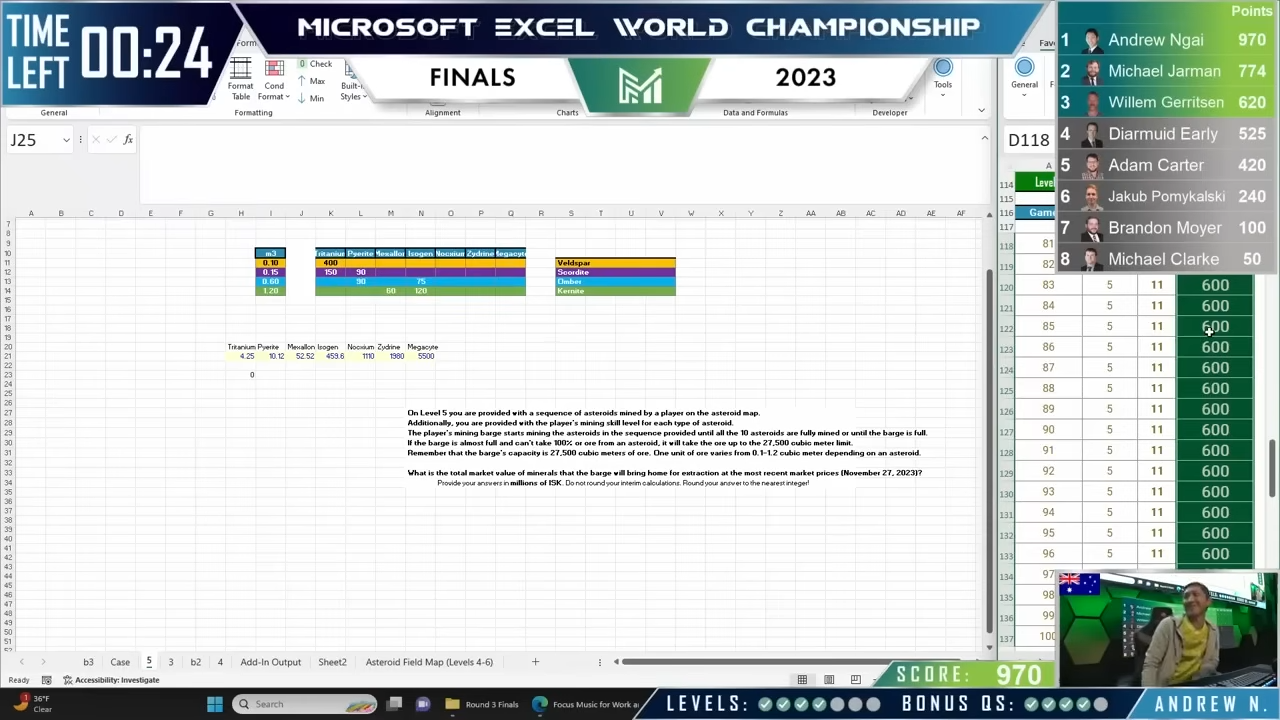Select the Zydrine price cell 1980
Screen dimensions: 1280x720
point(392,356)
